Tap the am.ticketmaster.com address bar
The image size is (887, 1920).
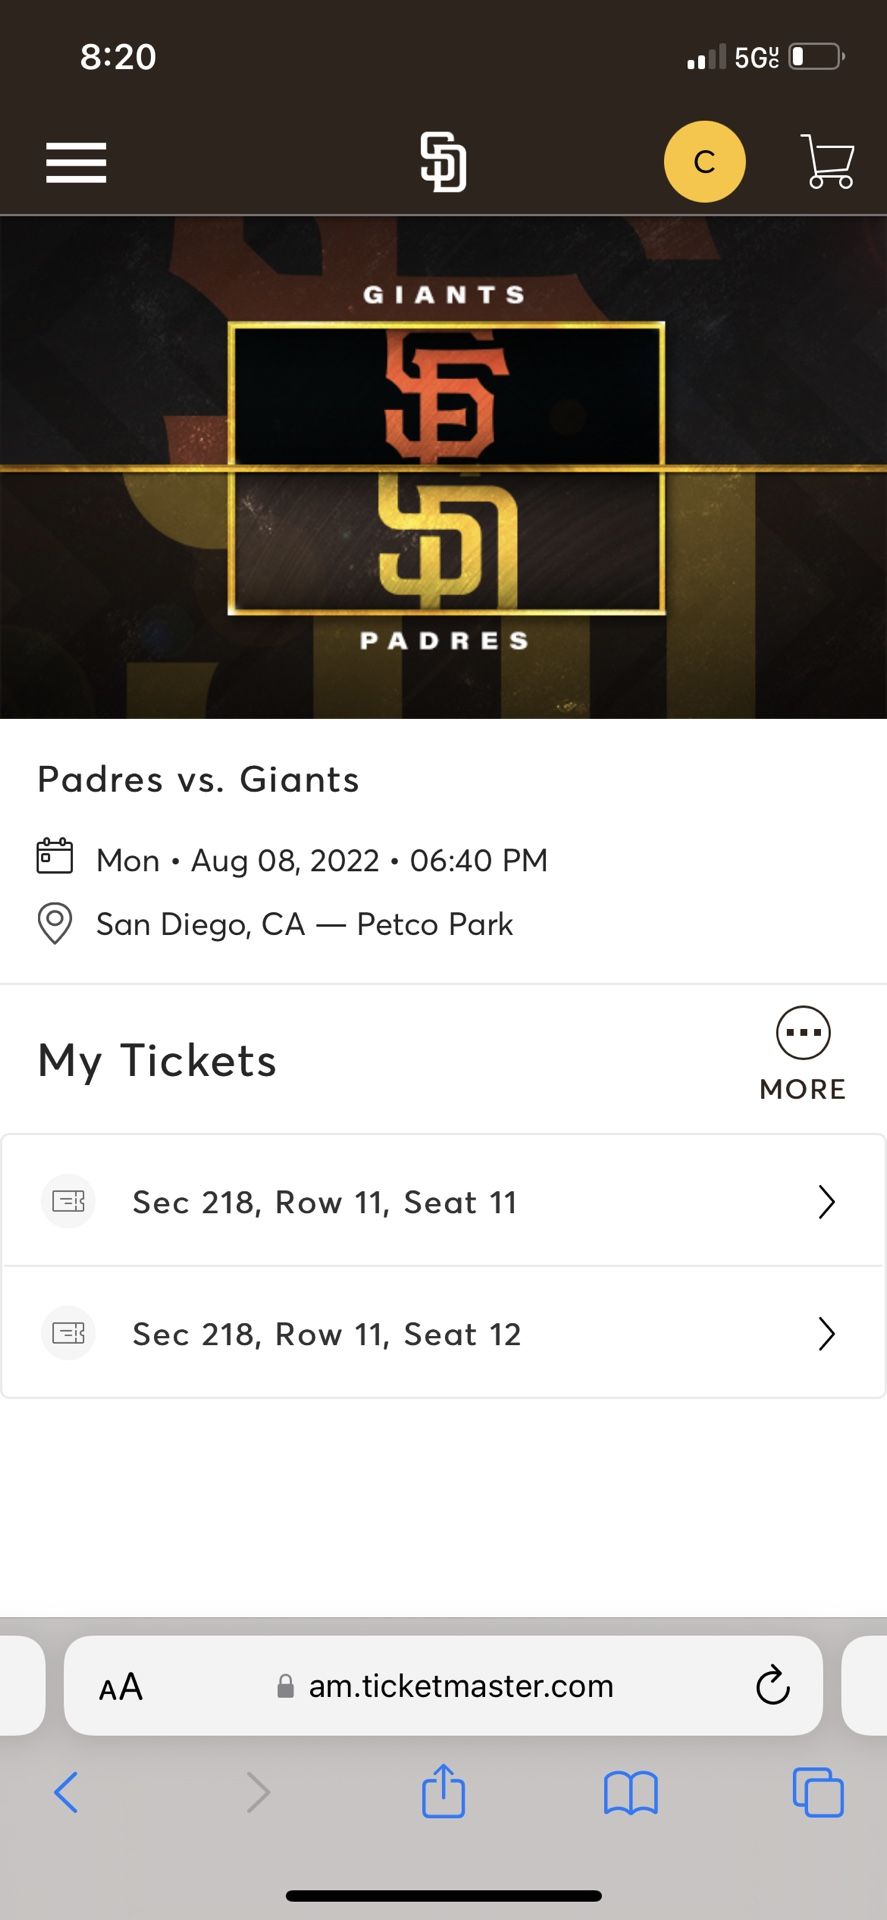(x=460, y=1686)
